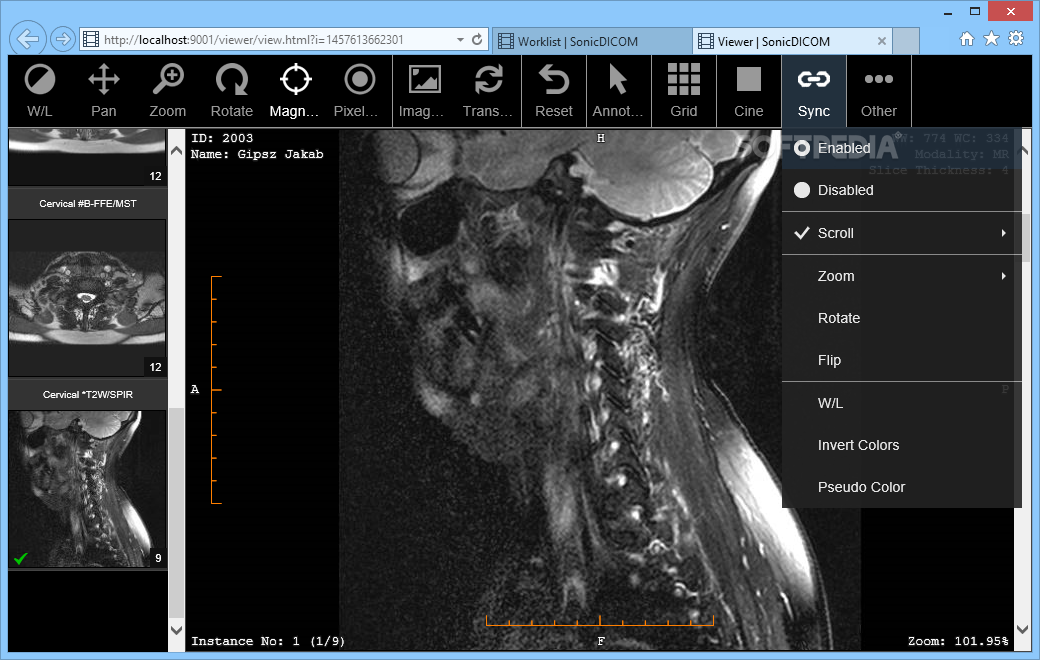The image size is (1040, 660).
Task: Open browser home page
Action: (x=967, y=38)
